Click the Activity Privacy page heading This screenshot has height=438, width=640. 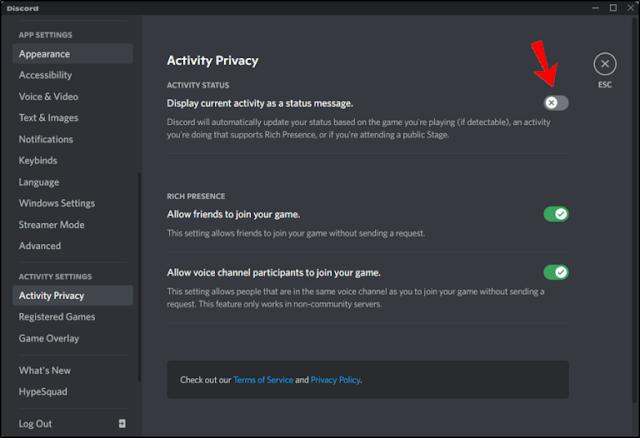click(x=213, y=60)
